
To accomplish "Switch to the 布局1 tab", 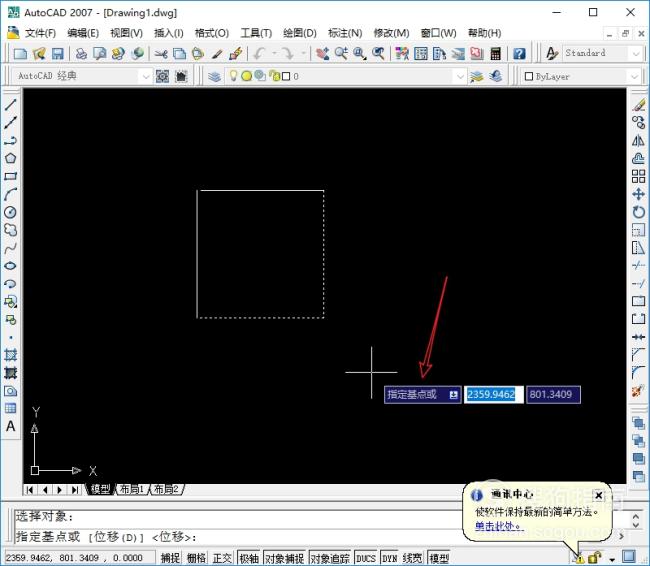I will (x=131, y=489).
